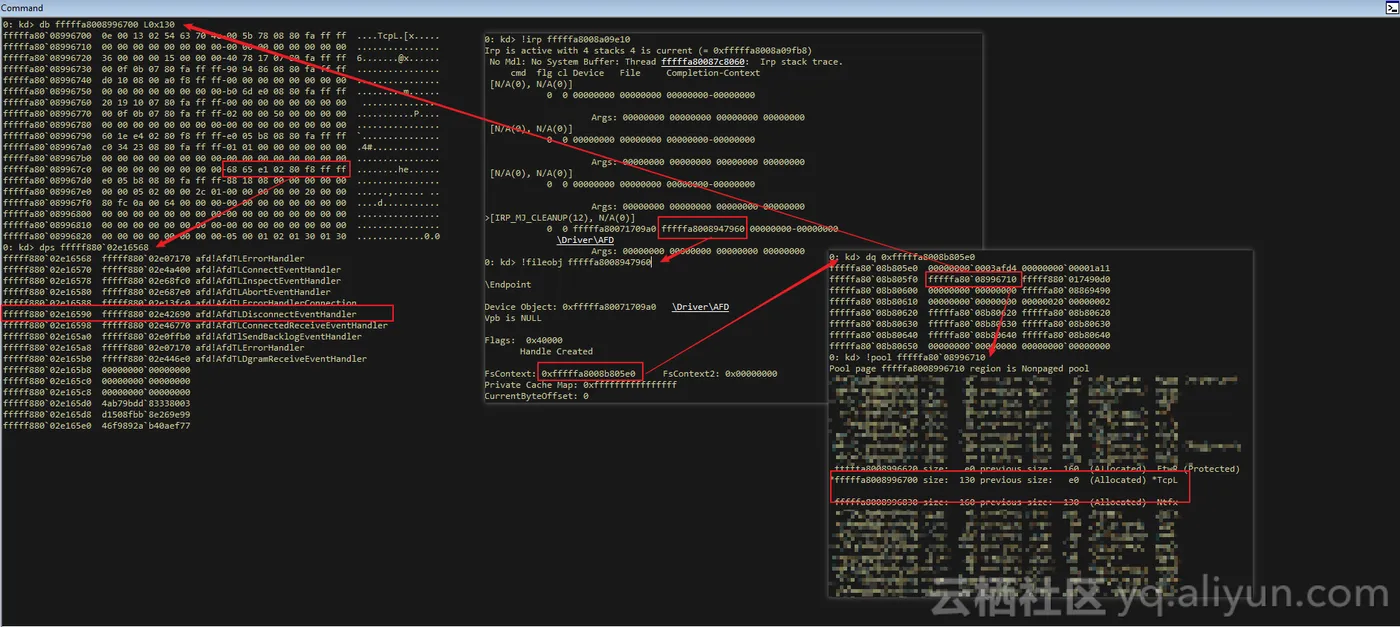Place cursor in db fffffa8008996700 command line

[x=88, y=24]
